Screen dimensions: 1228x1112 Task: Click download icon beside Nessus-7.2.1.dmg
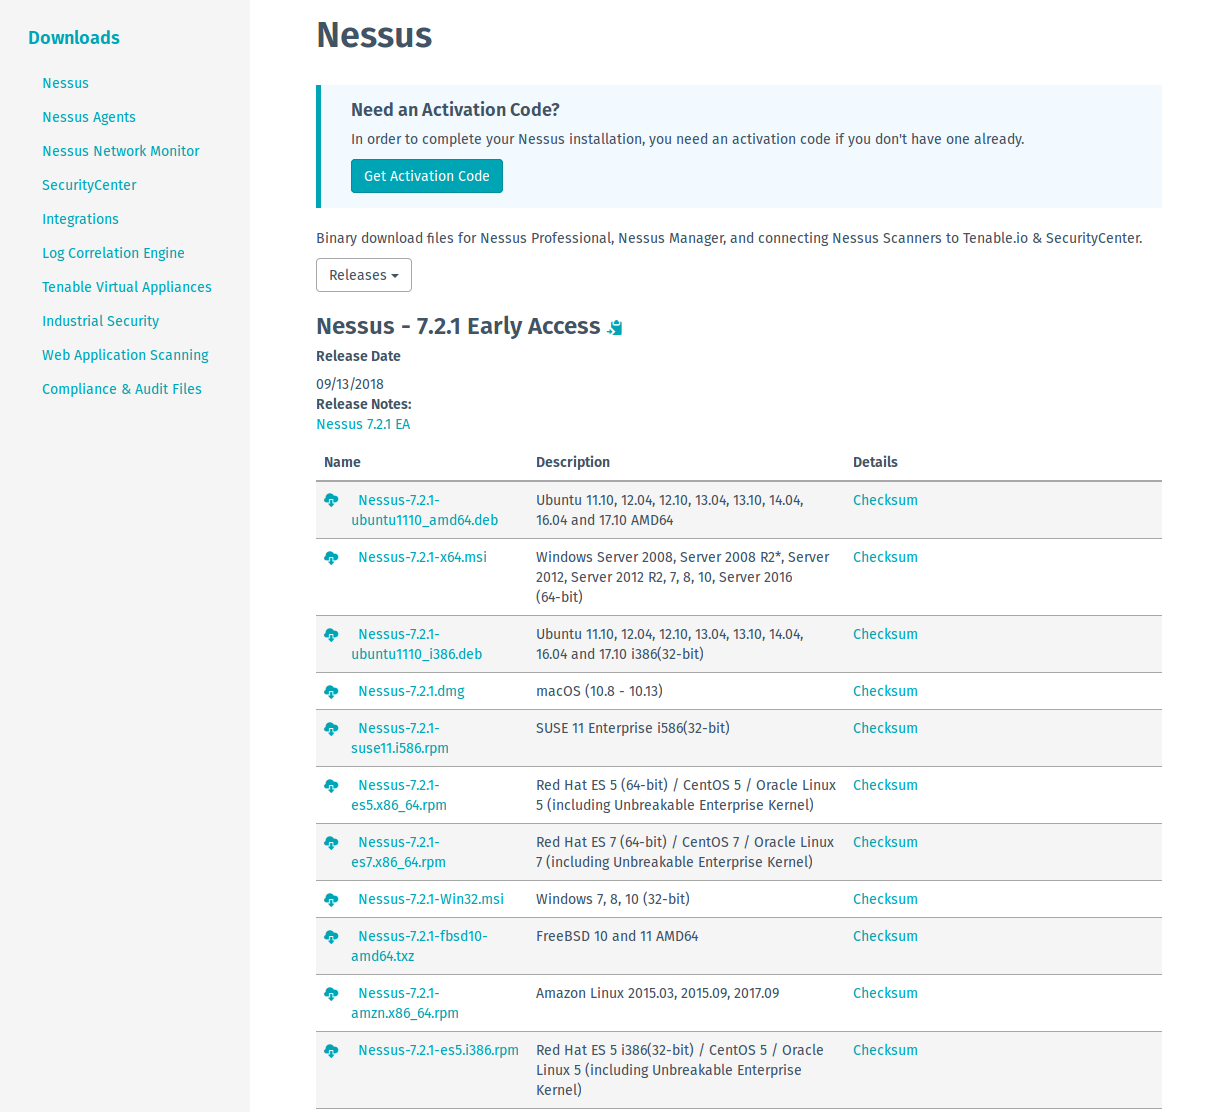pyautogui.click(x=331, y=691)
